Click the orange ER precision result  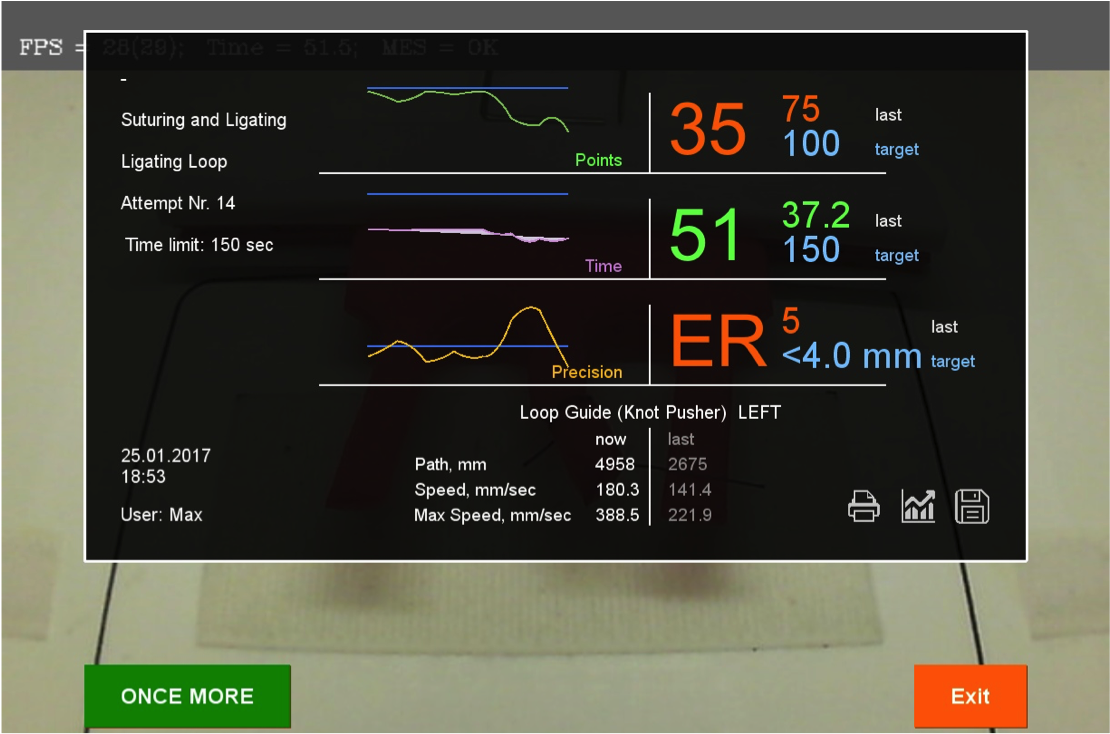tap(718, 342)
